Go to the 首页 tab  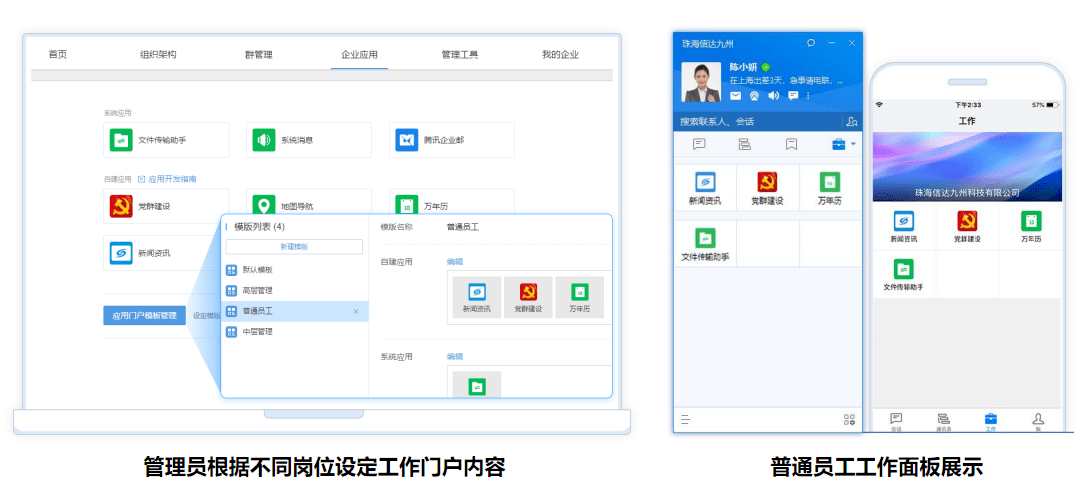(x=58, y=54)
